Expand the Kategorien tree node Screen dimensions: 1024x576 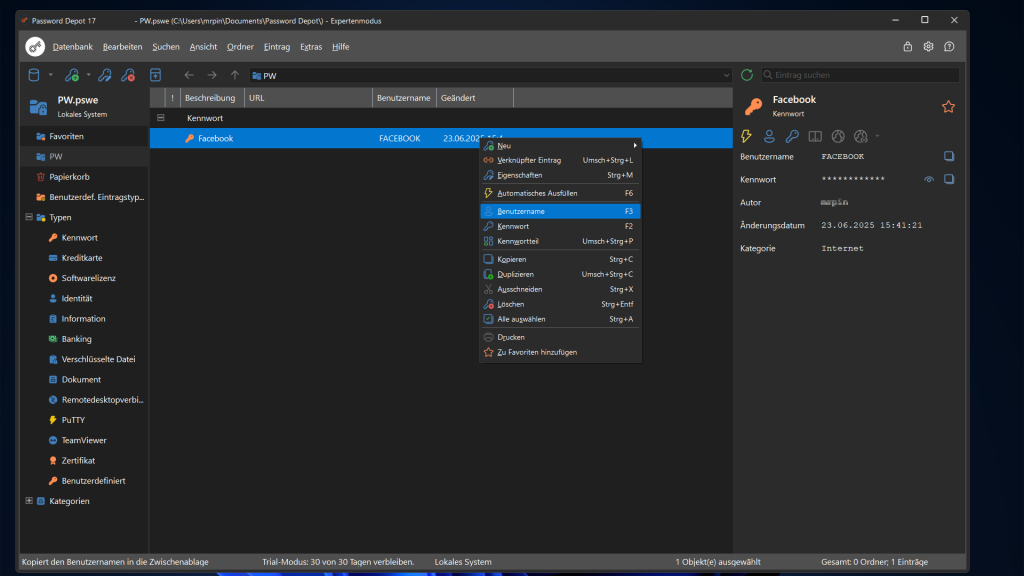pos(28,501)
